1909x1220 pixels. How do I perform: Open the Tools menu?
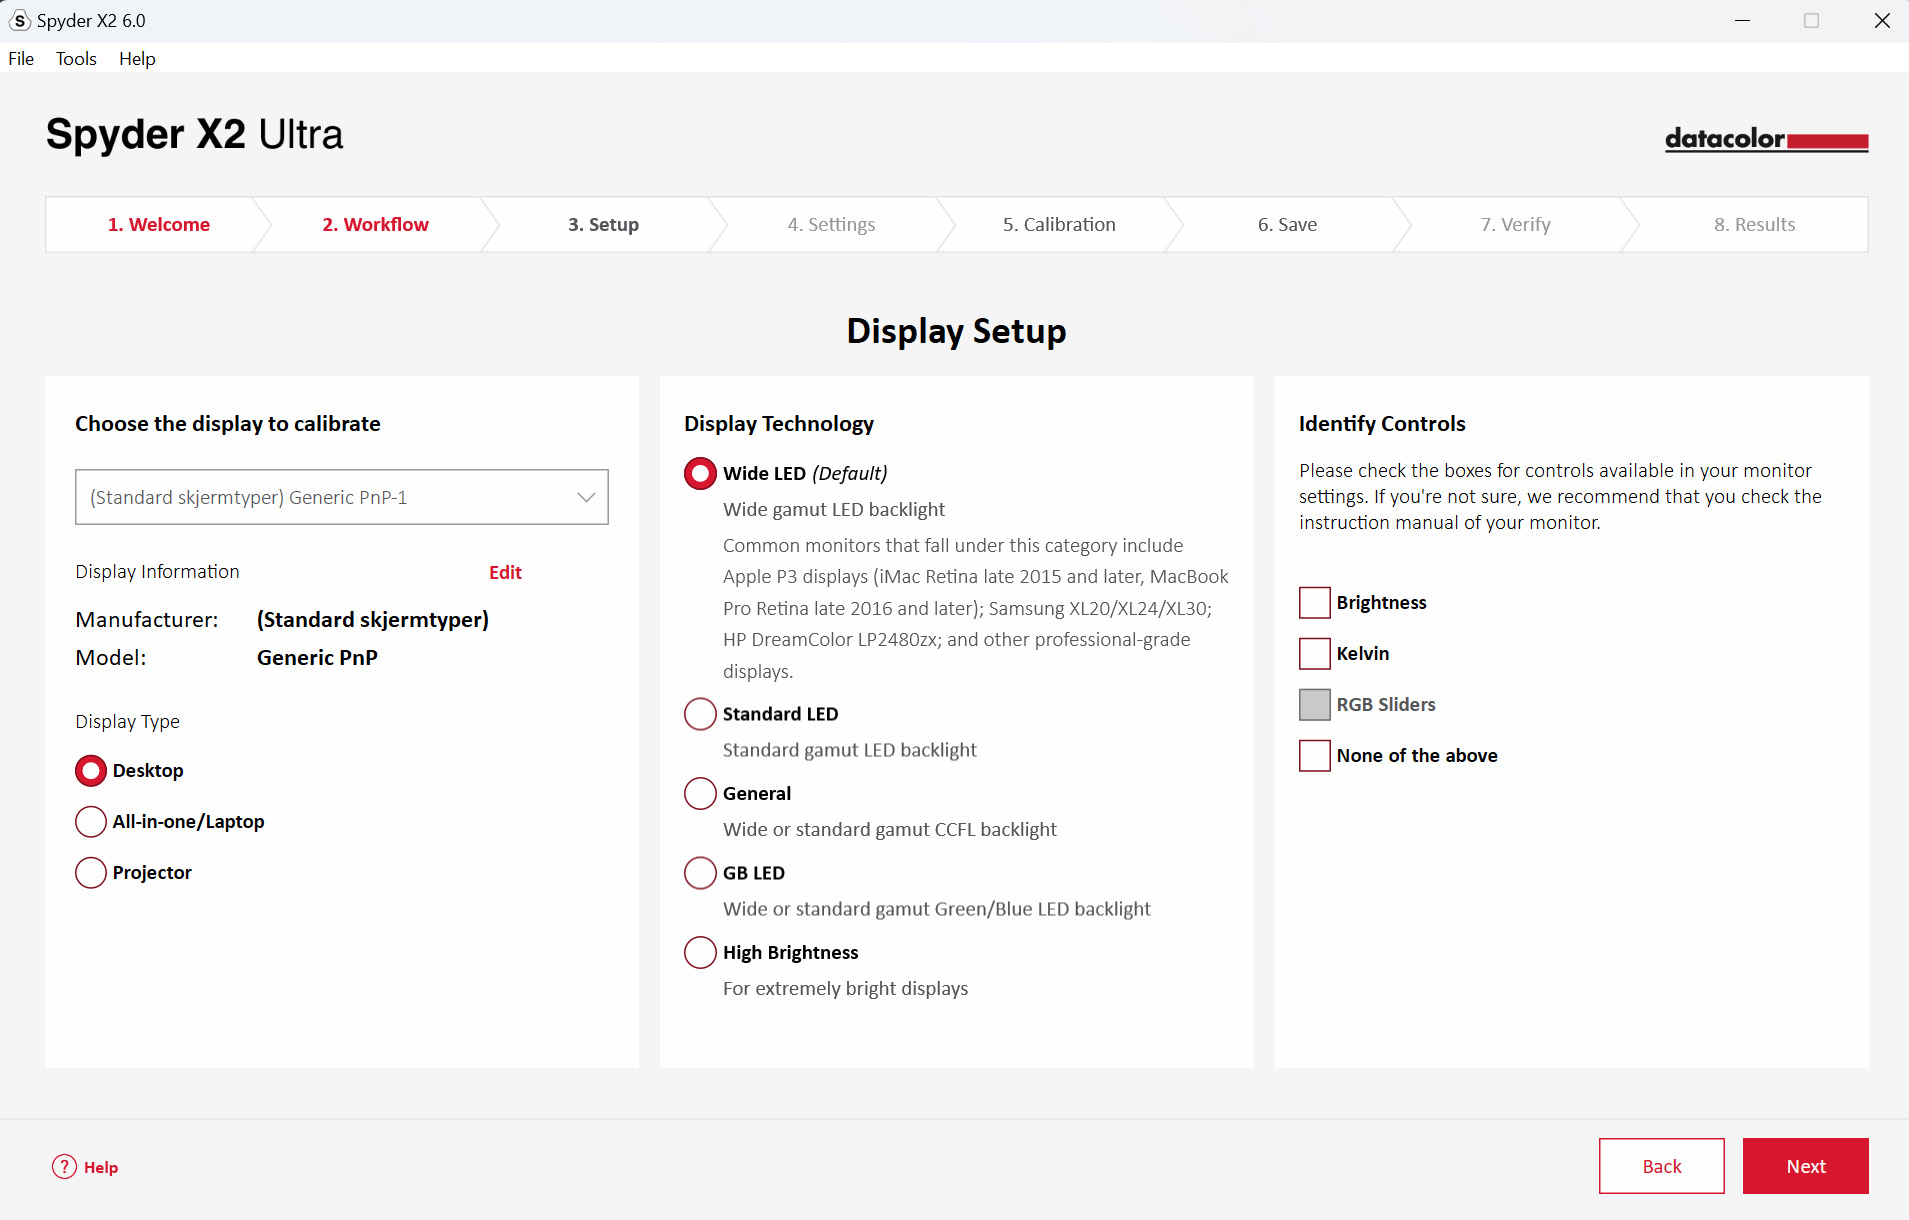pos(76,58)
